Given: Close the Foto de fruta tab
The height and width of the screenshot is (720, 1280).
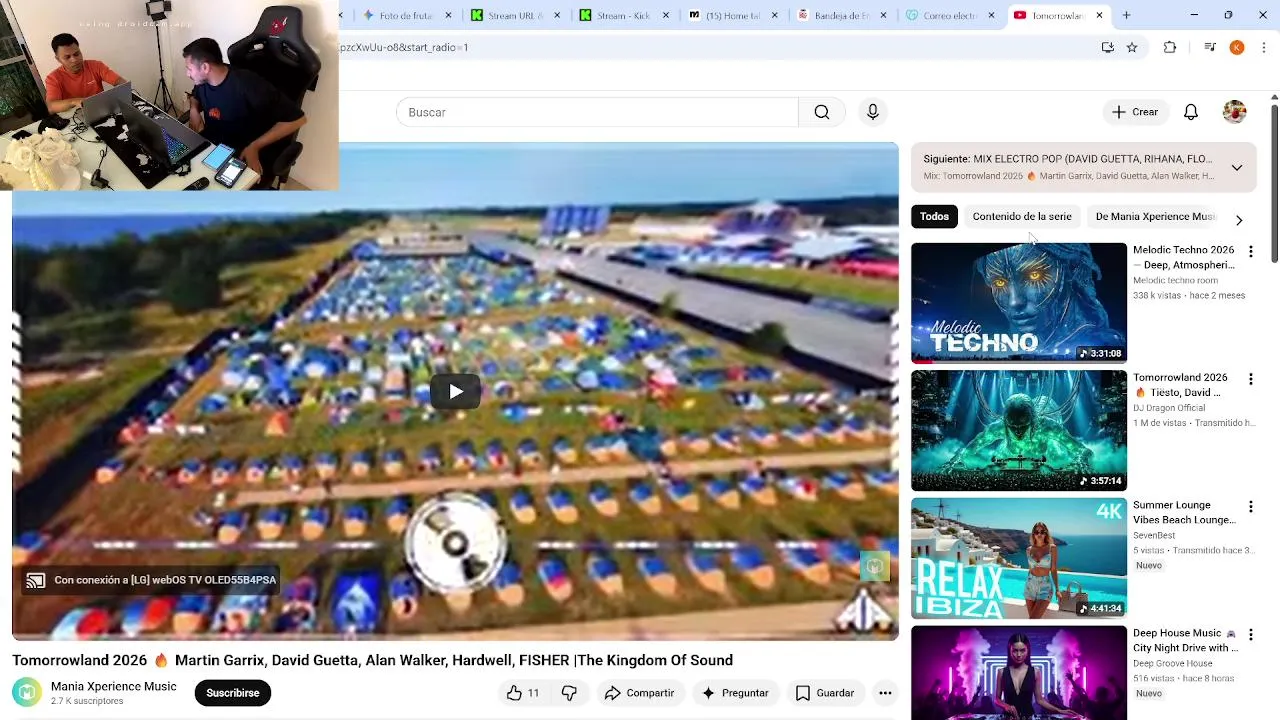Looking at the screenshot, I should click(x=448, y=15).
